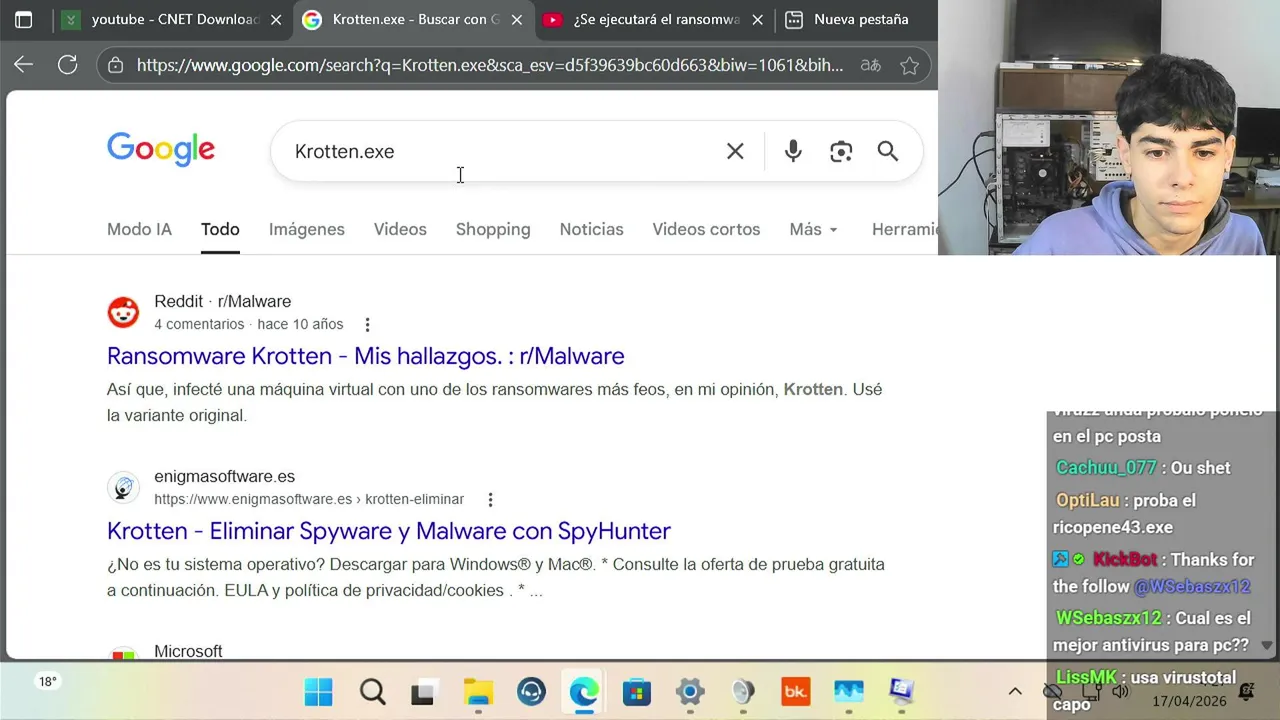This screenshot has height=720, width=1280.
Task: Click the enigmasoftware.es › krotten-eliminar URL
Action: pyautogui.click(x=309, y=499)
